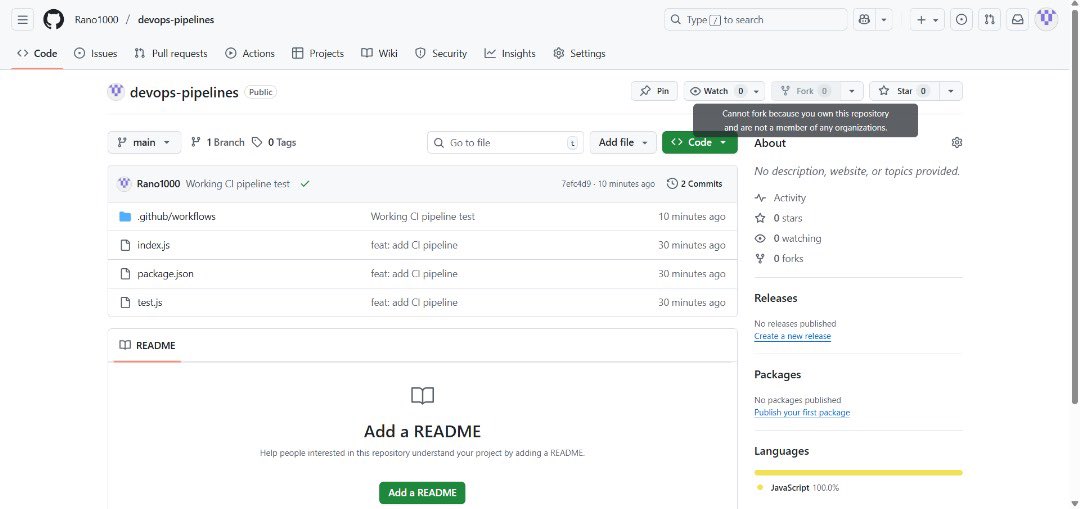Select the Code tab
Image resolution: width=1080 pixels, height=509 pixels.
point(37,53)
